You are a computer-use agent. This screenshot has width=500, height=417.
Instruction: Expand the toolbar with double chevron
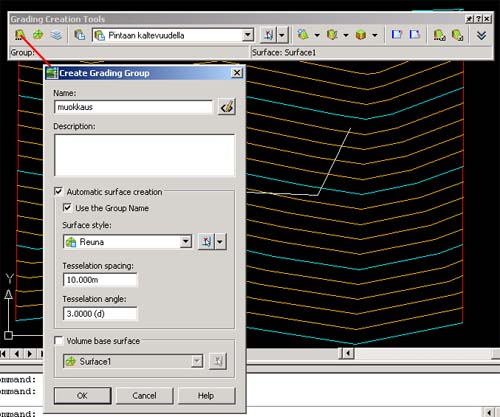(x=481, y=35)
